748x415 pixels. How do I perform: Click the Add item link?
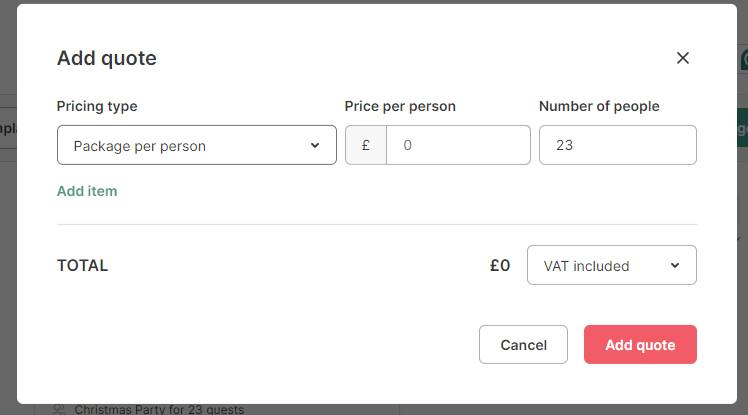tap(87, 191)
